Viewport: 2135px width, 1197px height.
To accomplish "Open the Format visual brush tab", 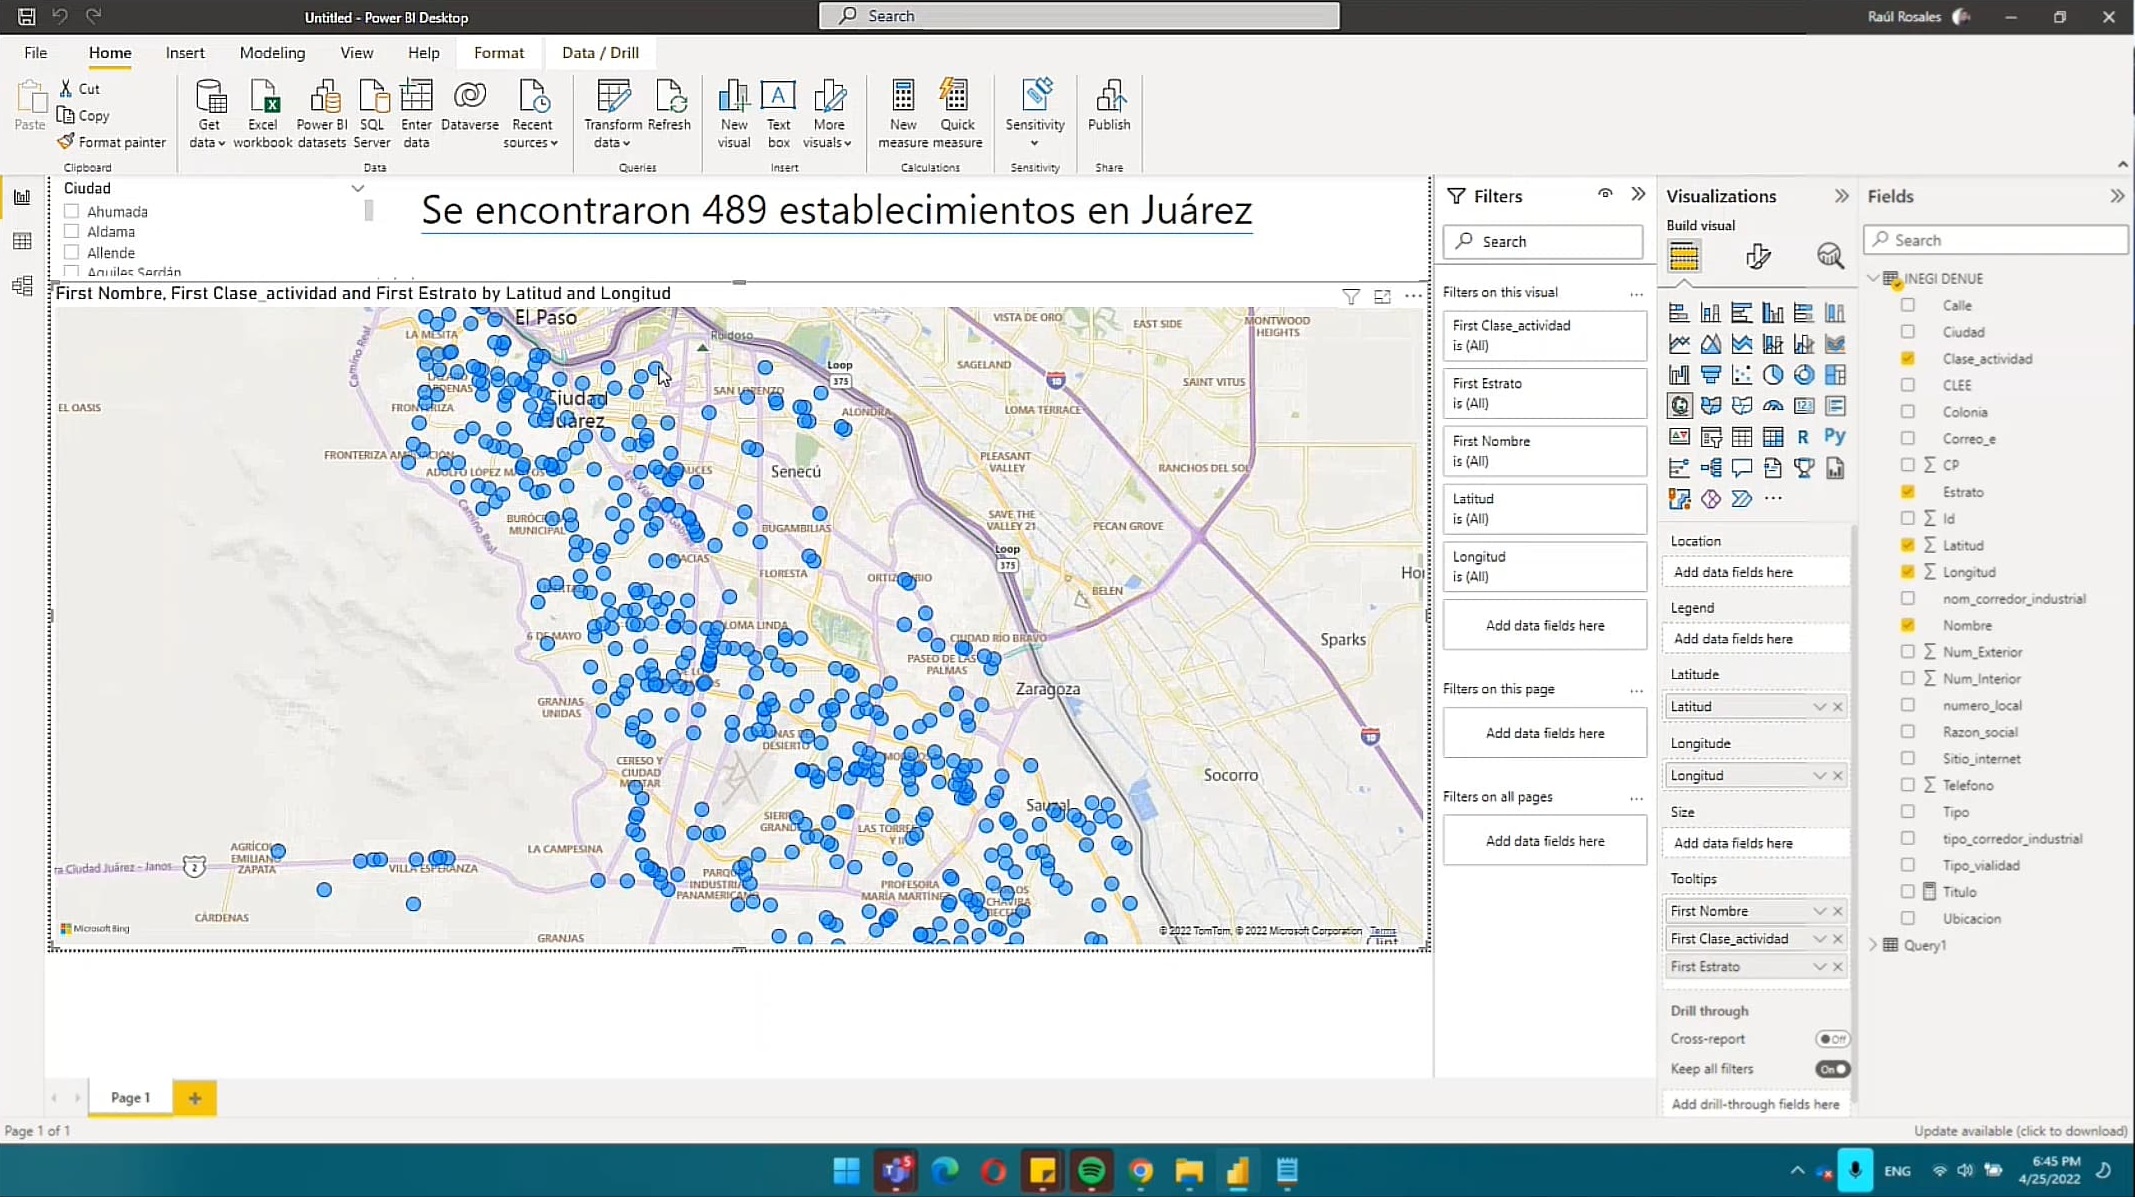I will 1758,256.
